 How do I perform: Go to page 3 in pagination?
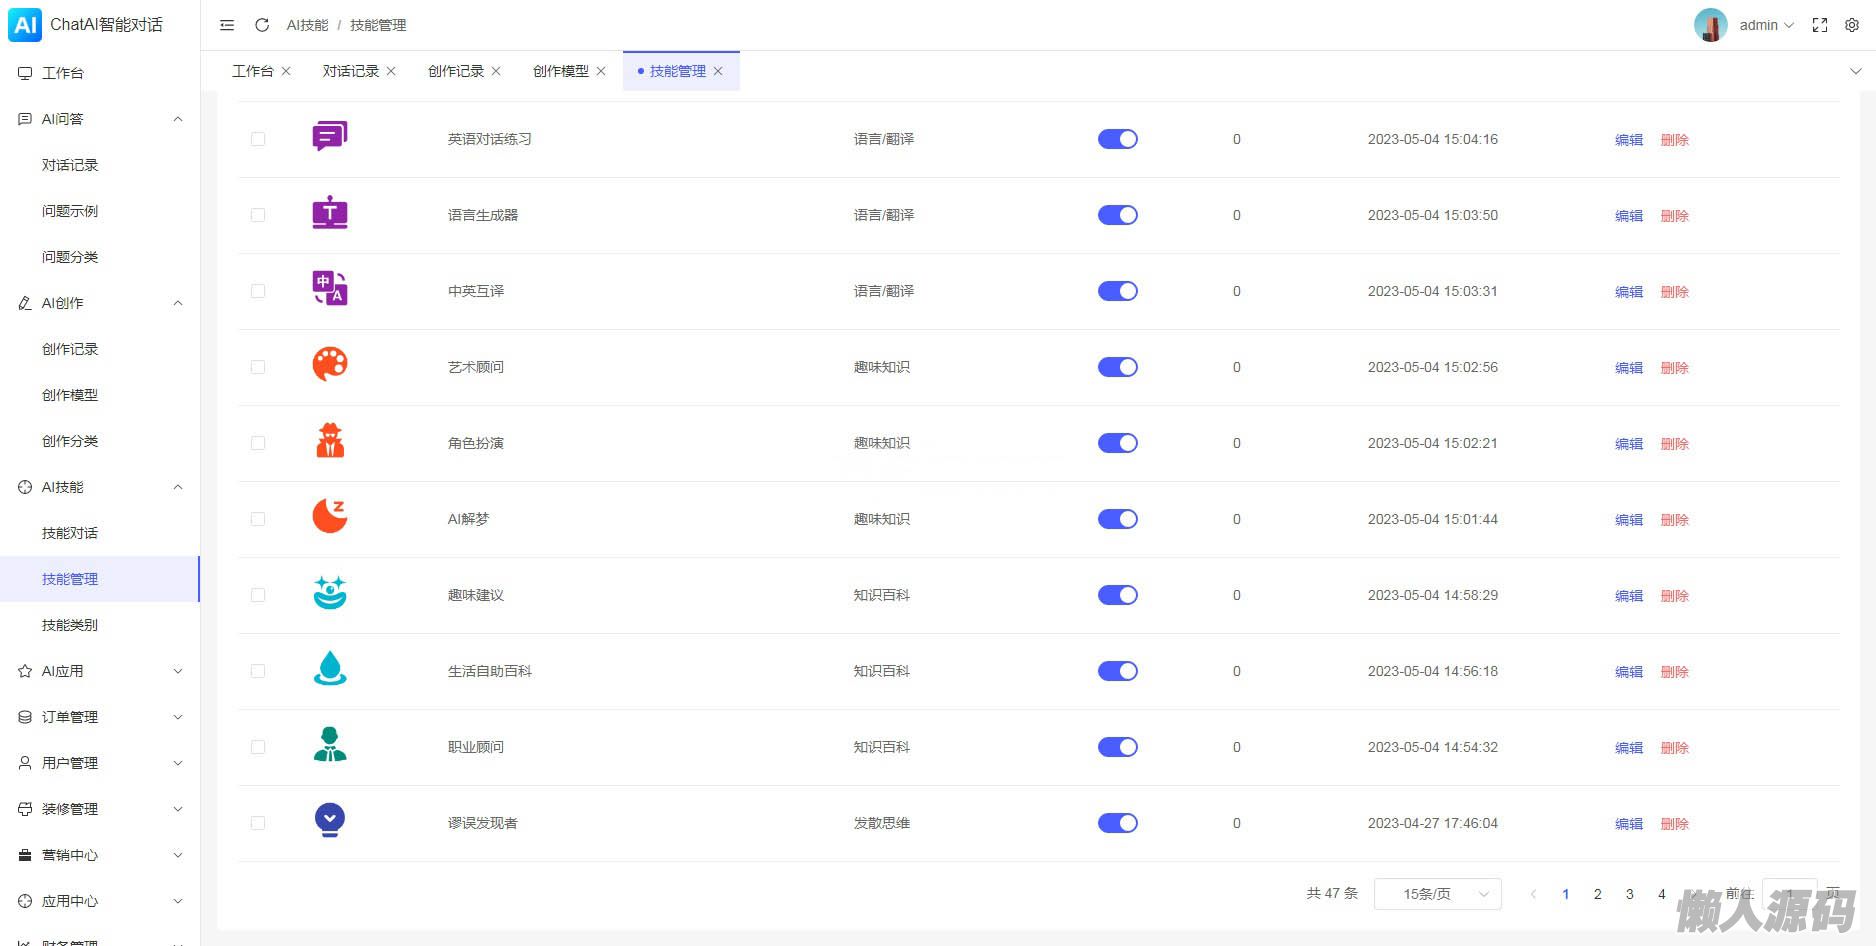1630,894
